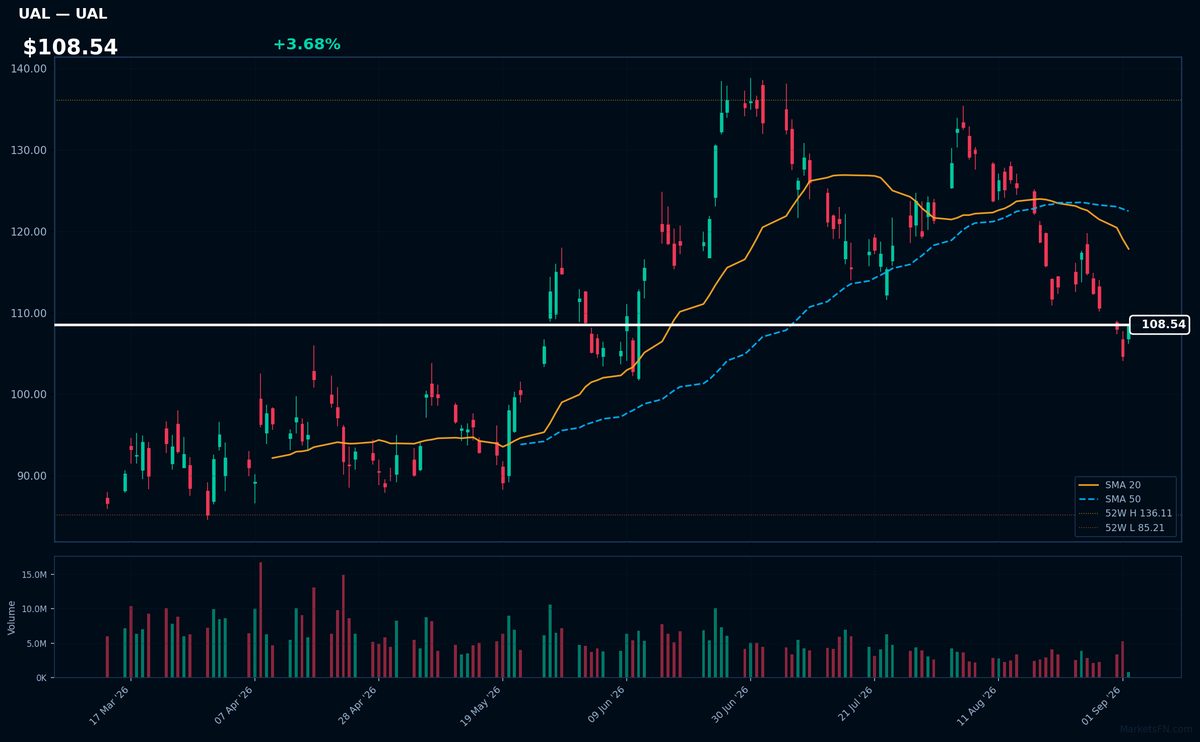Click the 17 Mar '26 date label
Screen dimensions: 1200x742
click(110, 706)
